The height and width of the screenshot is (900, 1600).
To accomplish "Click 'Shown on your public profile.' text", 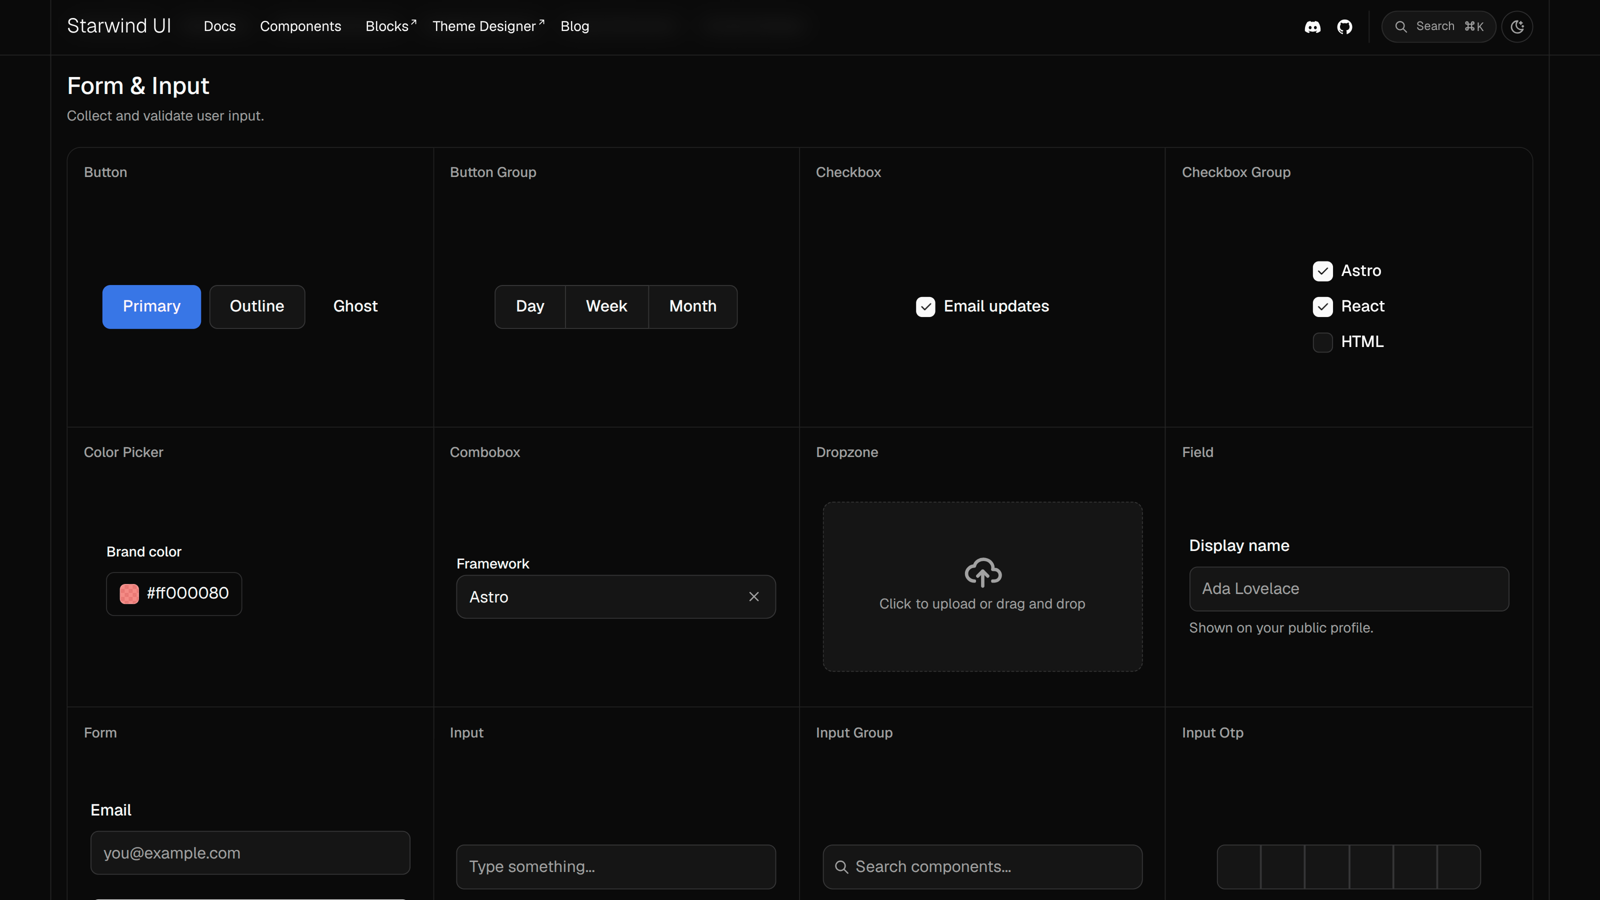I will (1281, 628).
